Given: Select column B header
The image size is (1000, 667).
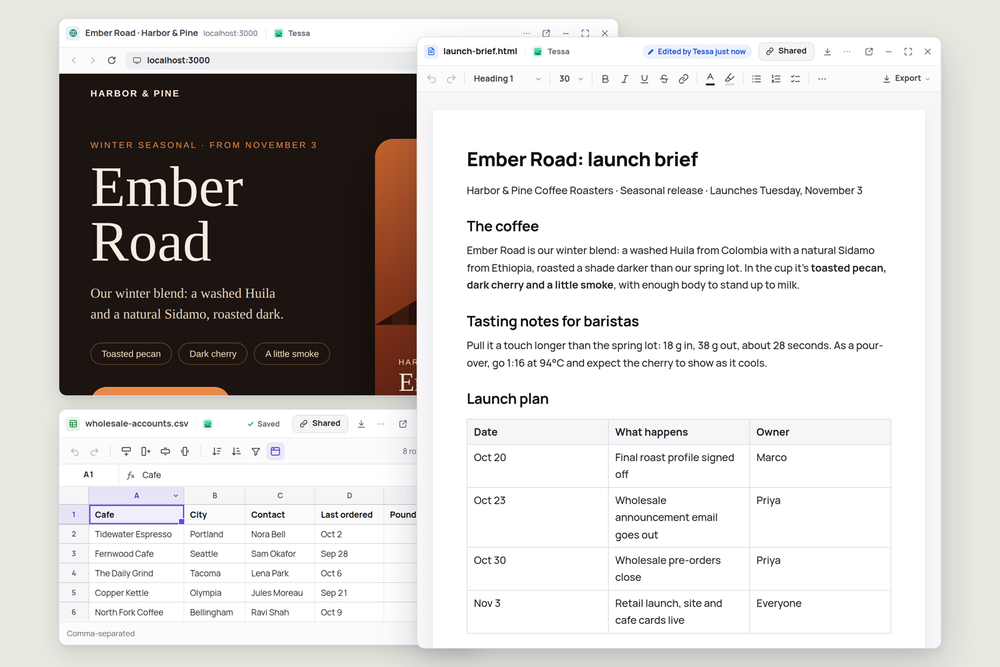Looking at the screenshot, I should tap(214, 495).
